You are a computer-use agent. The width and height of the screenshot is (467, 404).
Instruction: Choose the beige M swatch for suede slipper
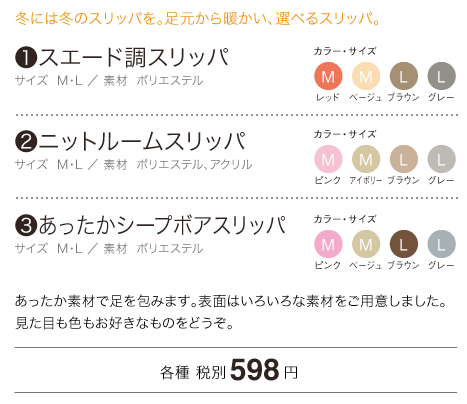coord(366,76)
